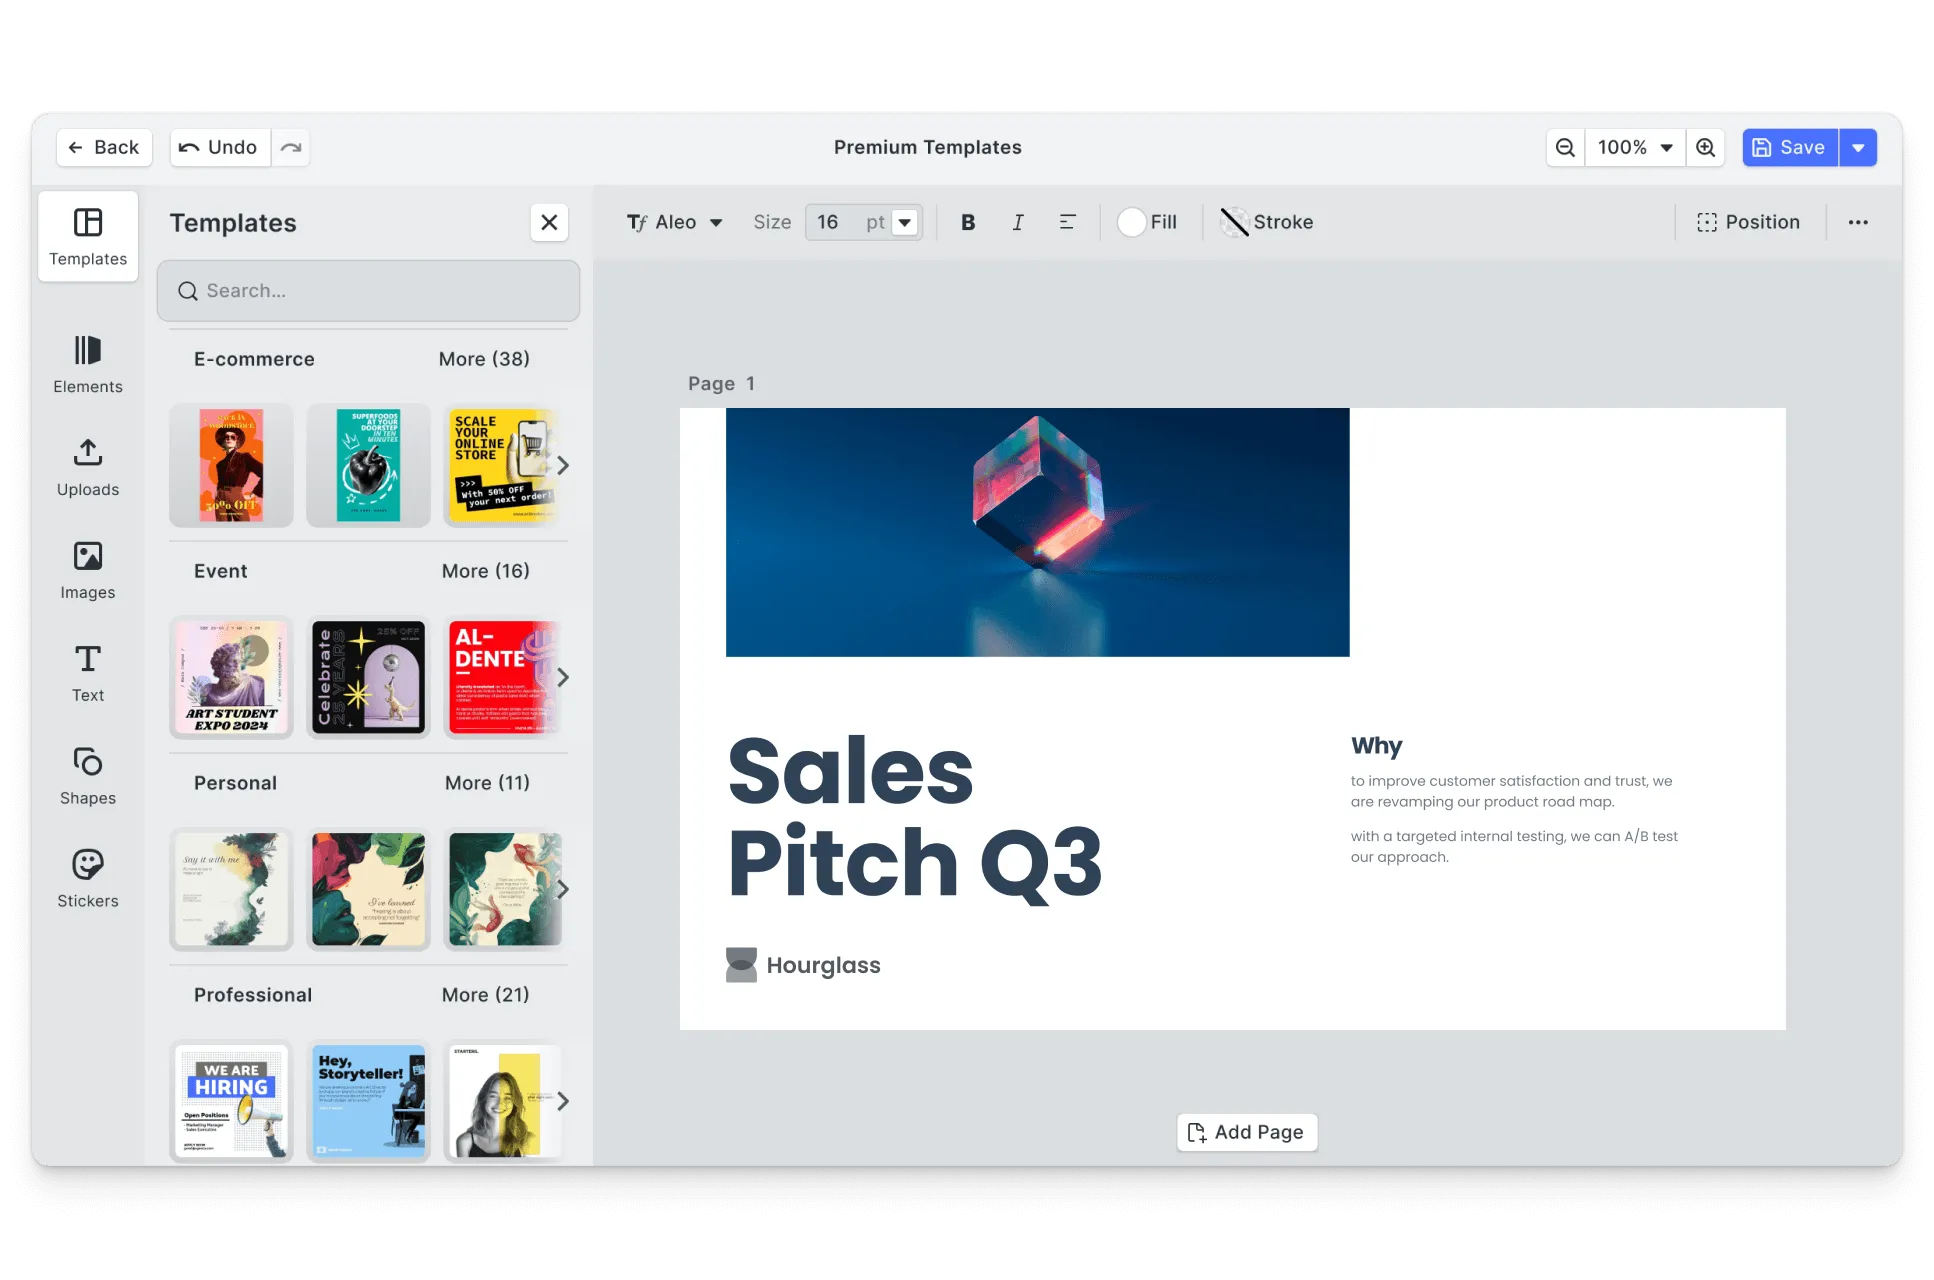Expand Personal row with next chevron

coord(563,889)
